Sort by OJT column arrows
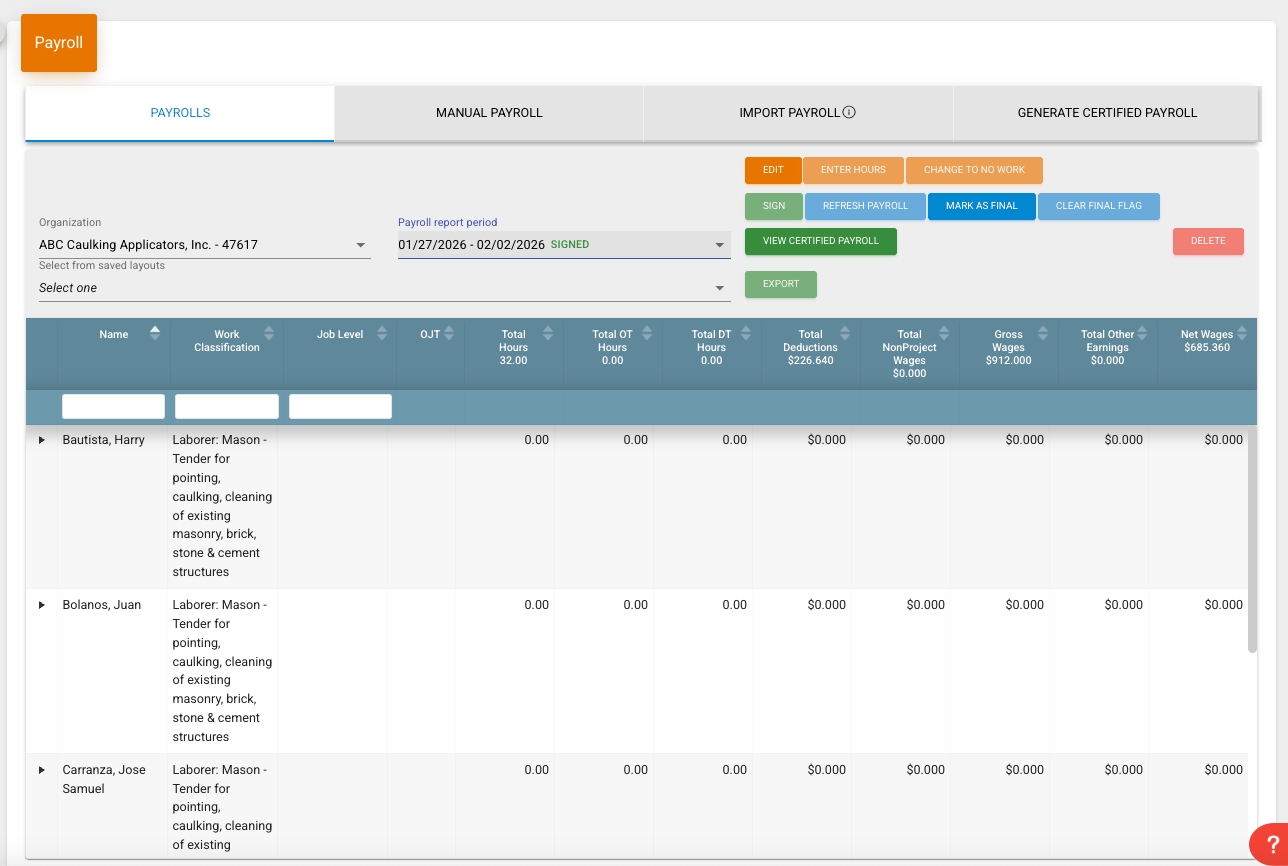1288x866 pixels. click(x=449, y=334)
